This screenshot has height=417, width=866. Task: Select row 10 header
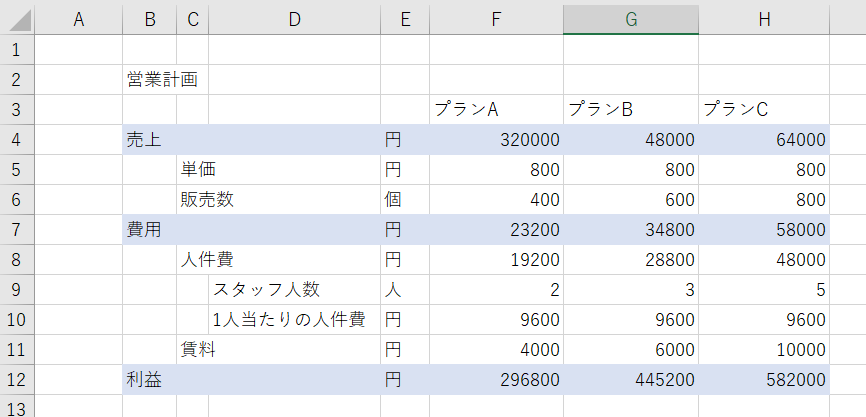[x=17, y=319]
